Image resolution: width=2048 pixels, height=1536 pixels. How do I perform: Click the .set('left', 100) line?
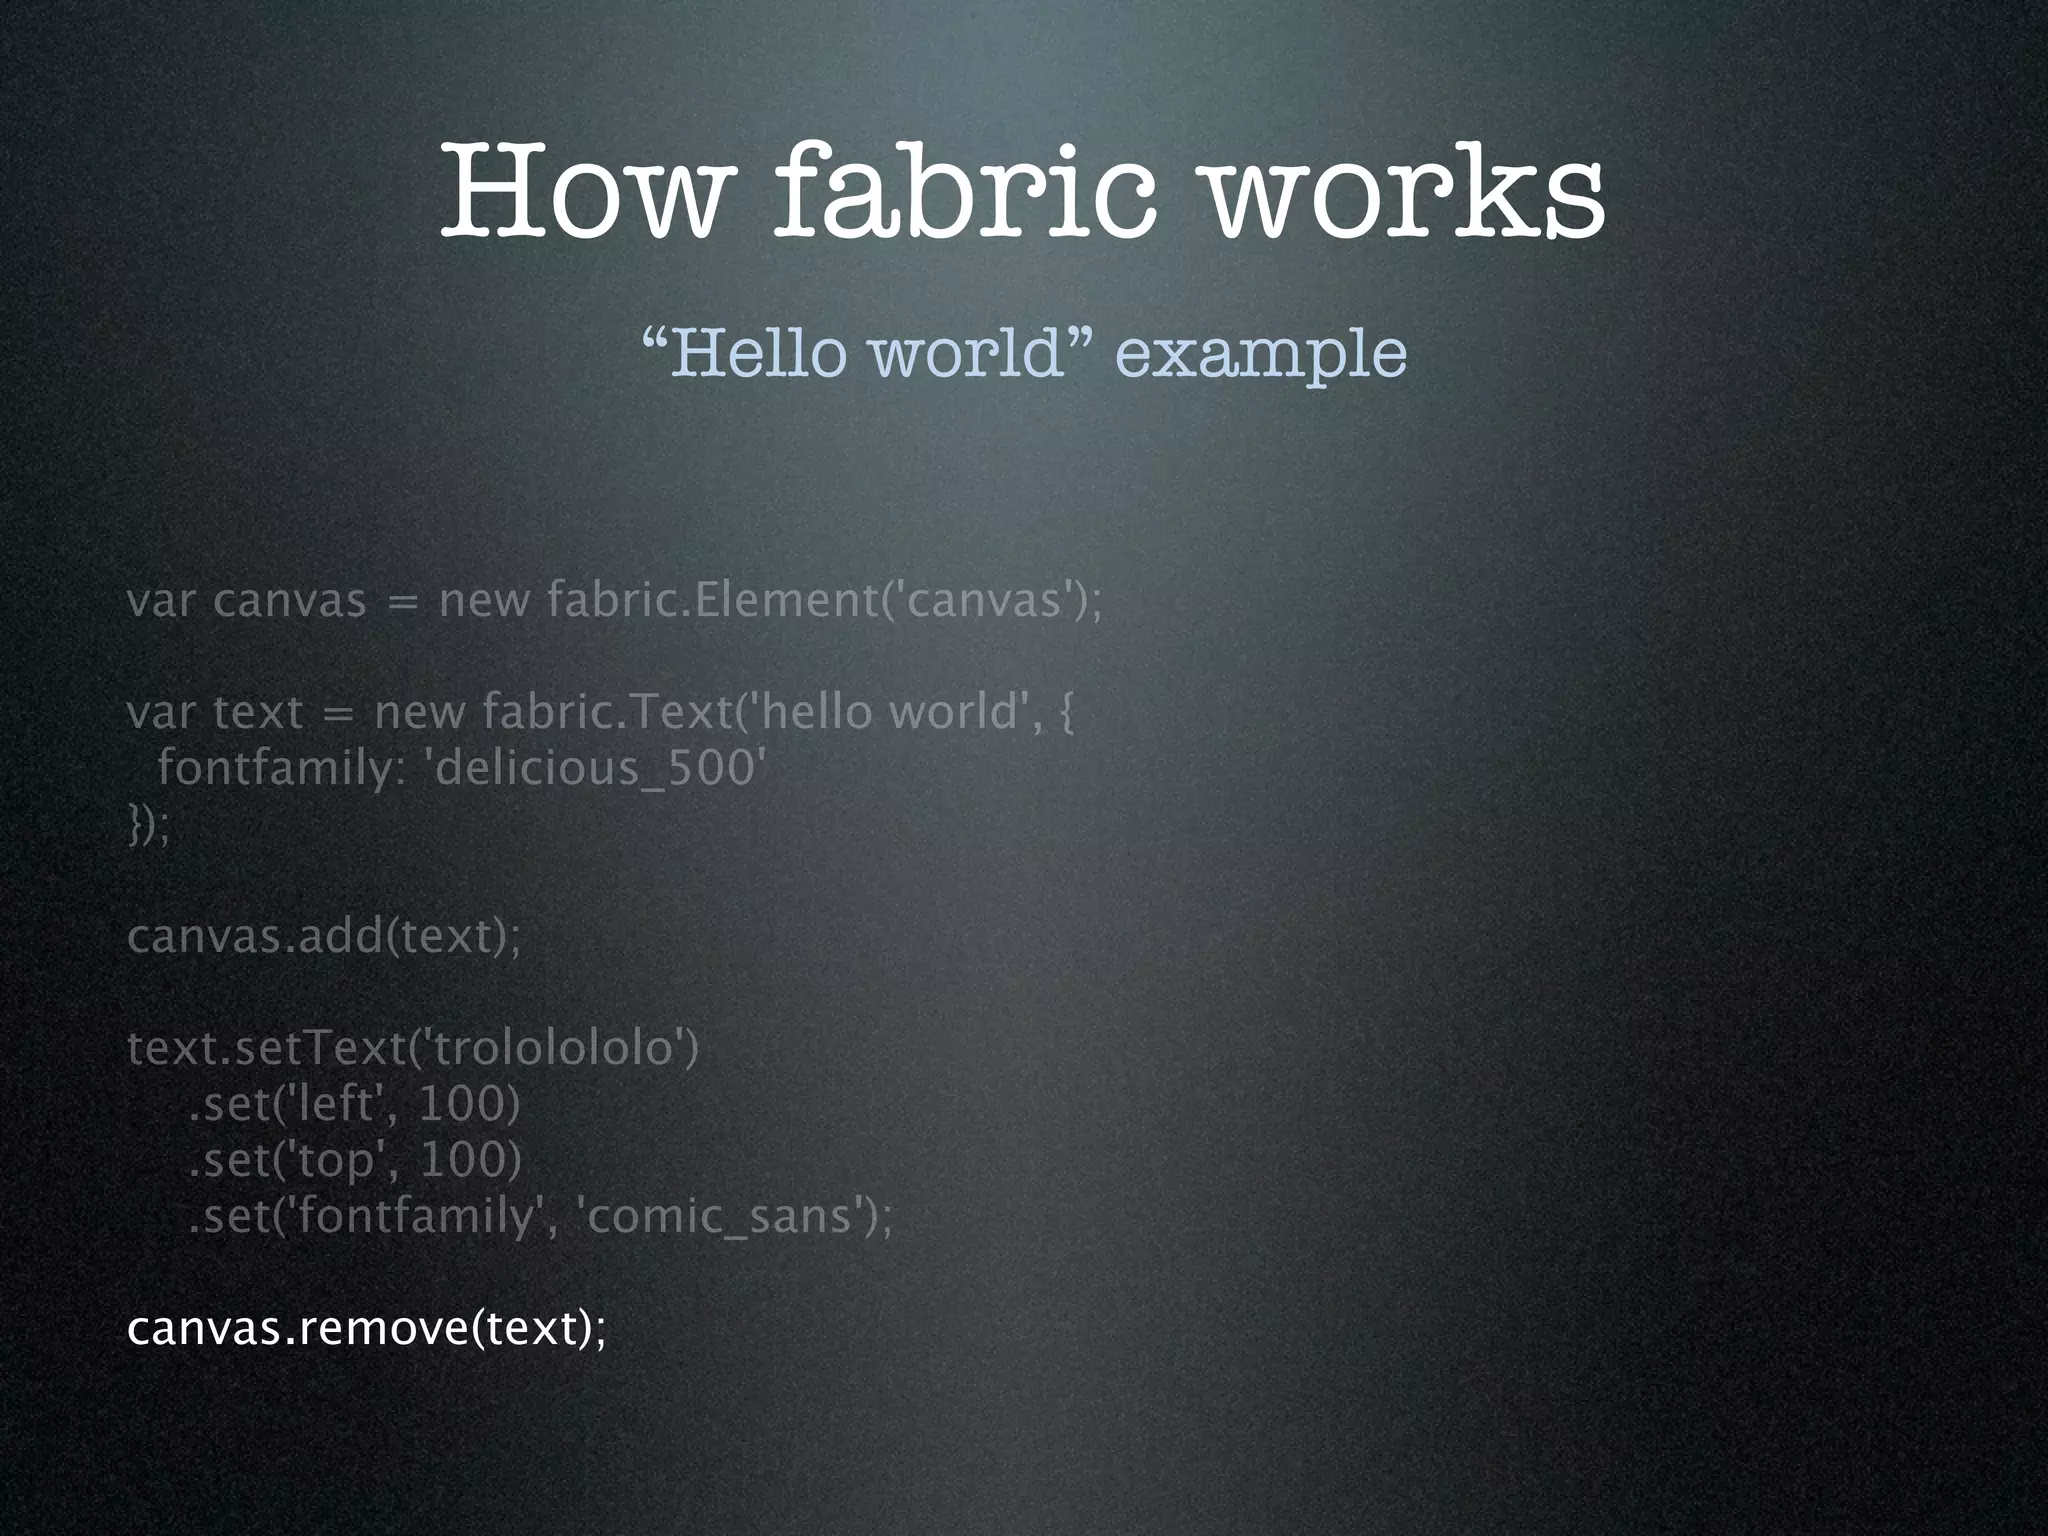[x=354, y=1104]
